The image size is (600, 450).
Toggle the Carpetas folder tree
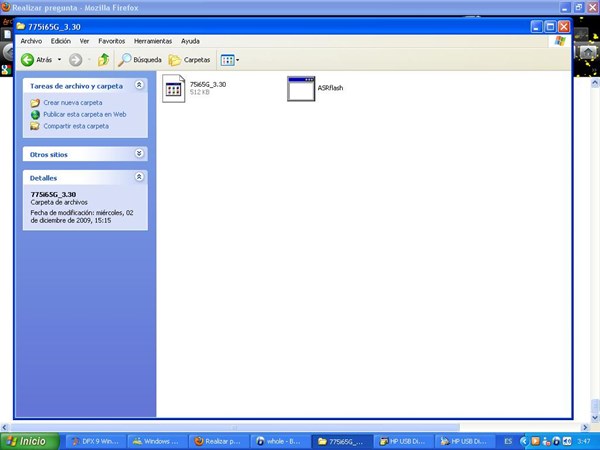click(189, 60)
